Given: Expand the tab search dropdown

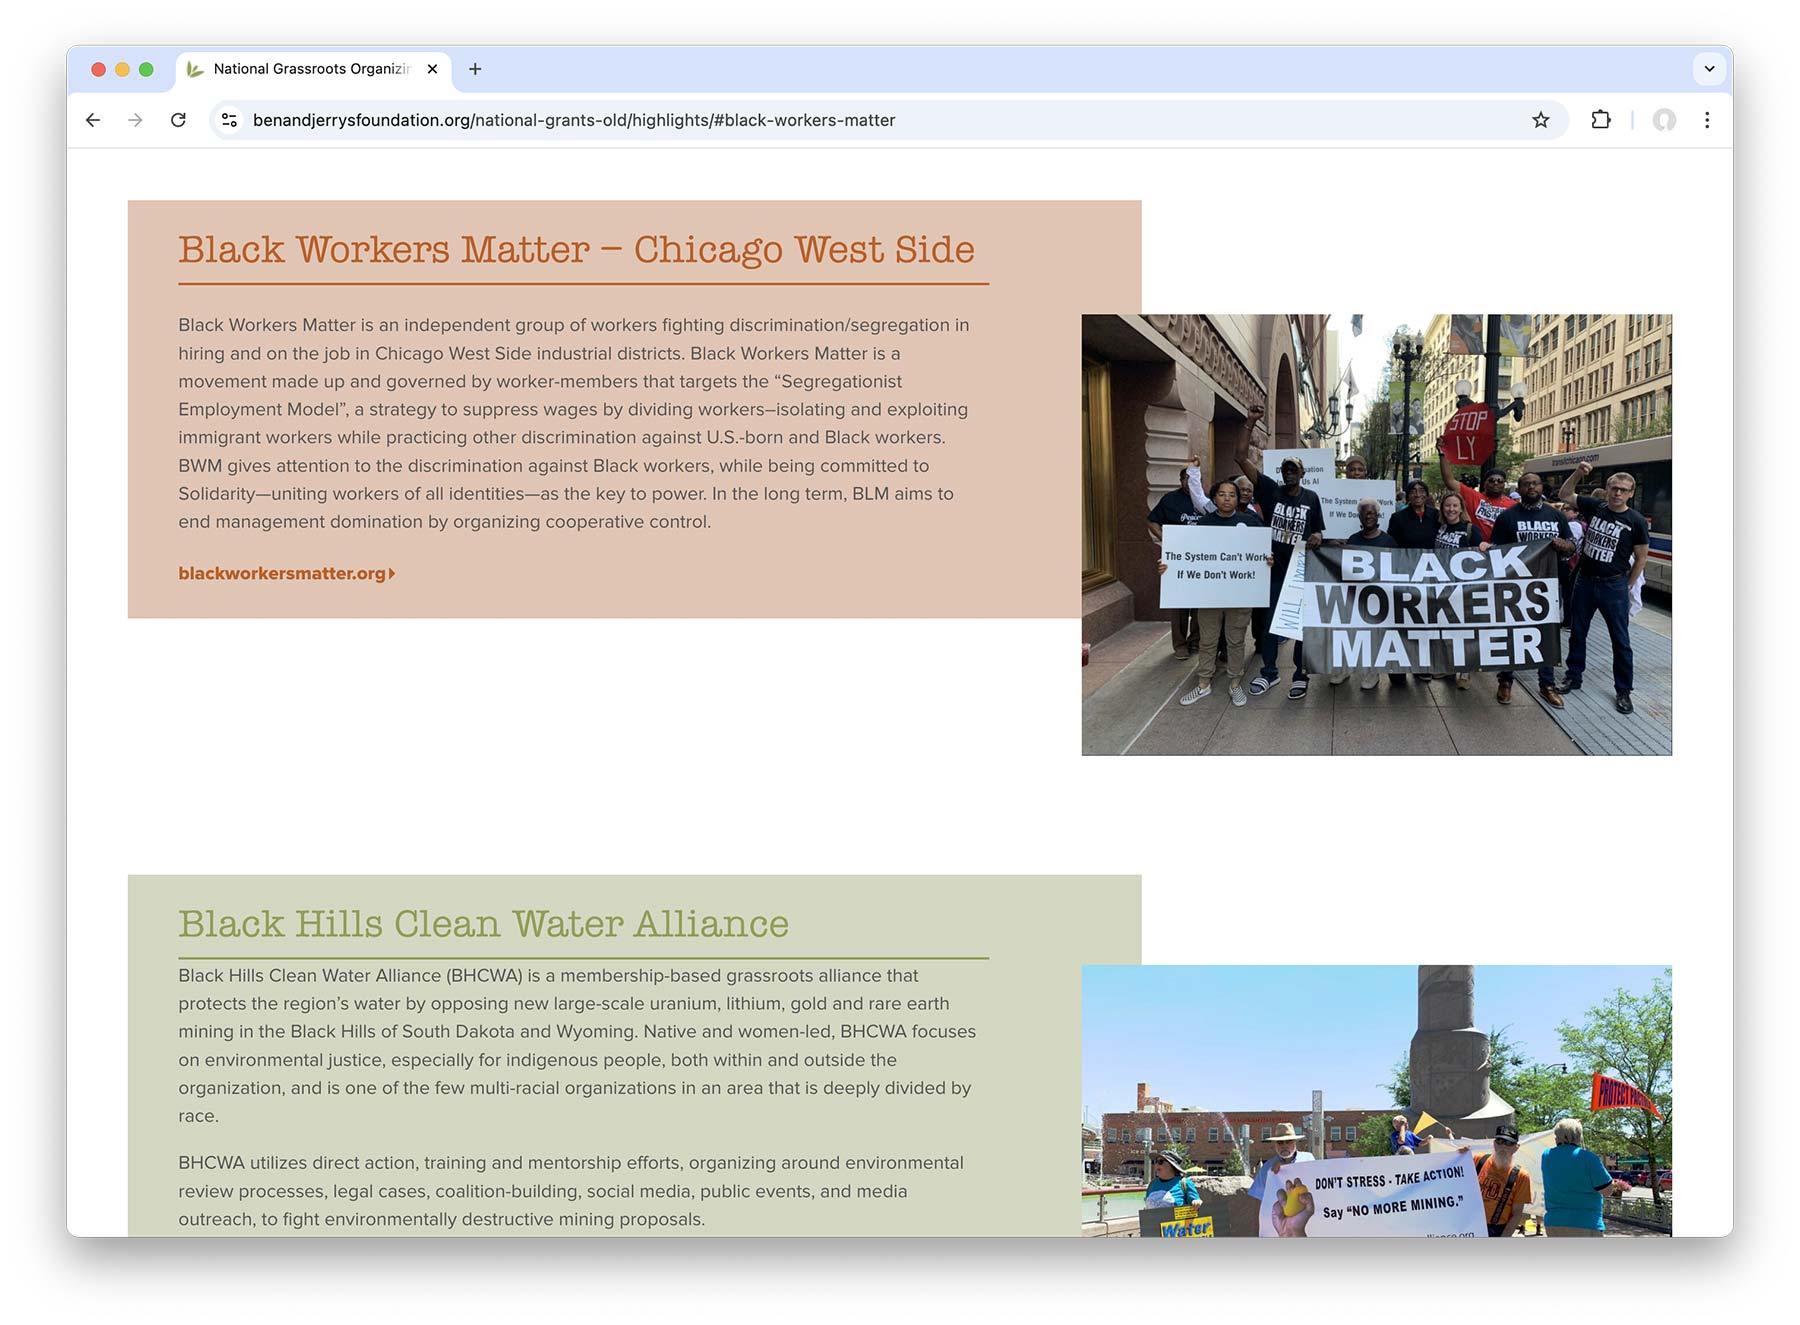Looking at the screenshot, I should [1709, 69].
